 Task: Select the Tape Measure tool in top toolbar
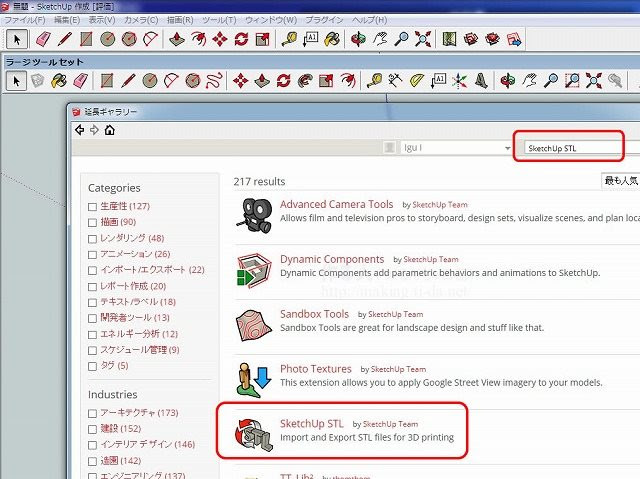(x=289, y=40)
